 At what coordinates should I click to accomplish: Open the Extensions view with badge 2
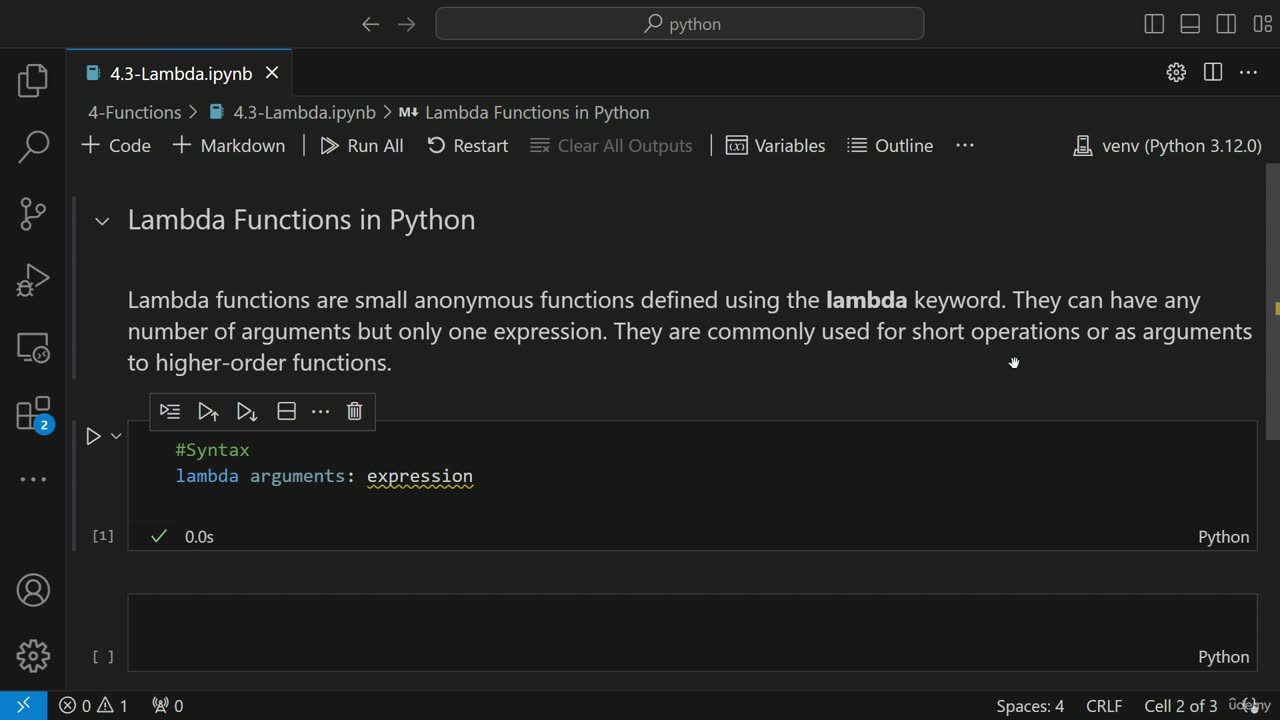[33, 414]
